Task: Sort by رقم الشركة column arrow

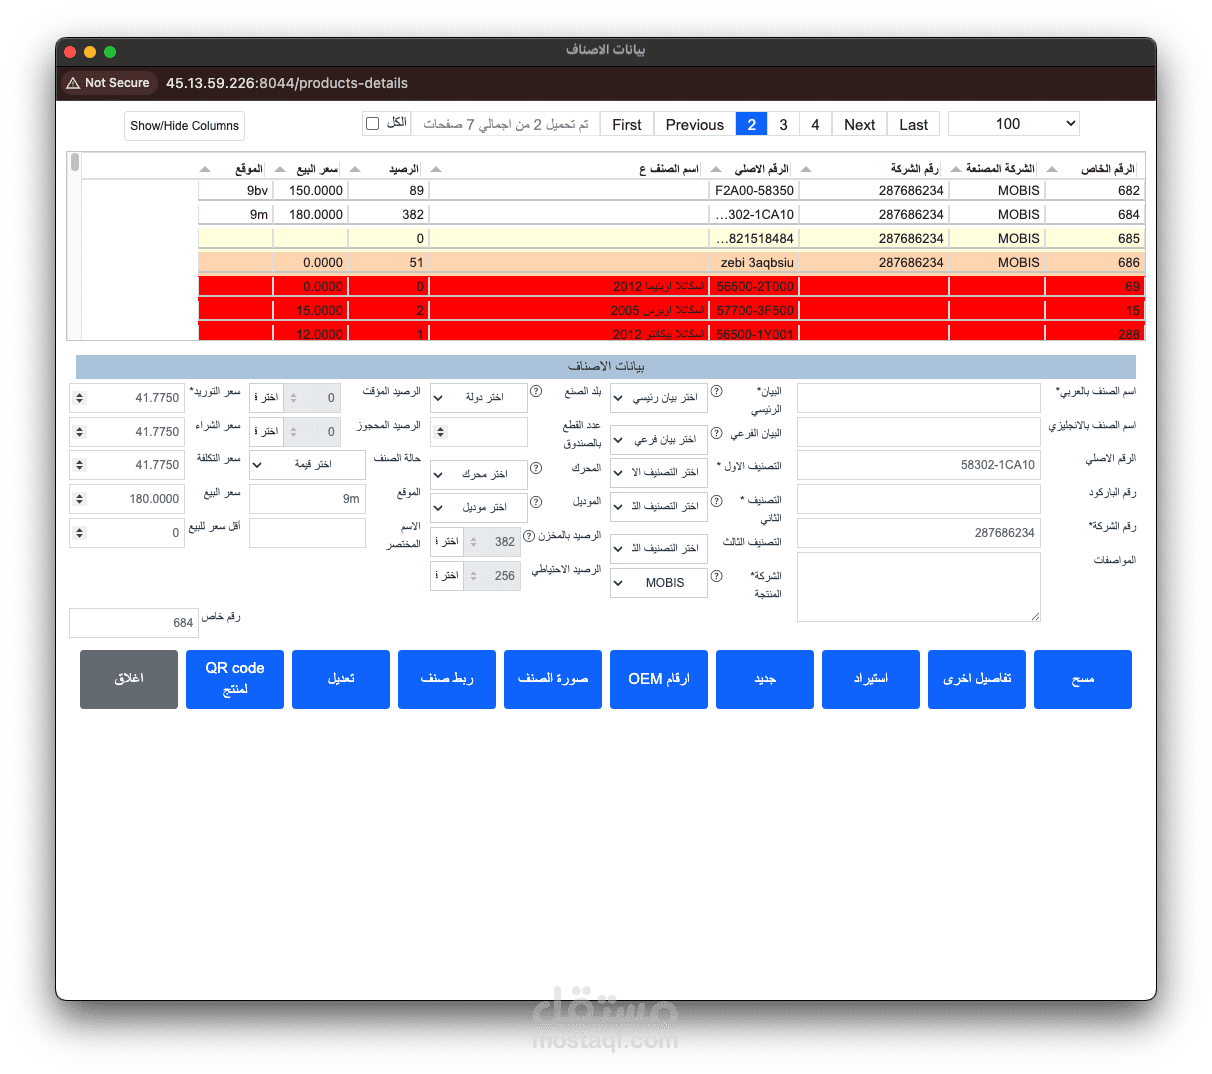Action: (x=806, y=169)
